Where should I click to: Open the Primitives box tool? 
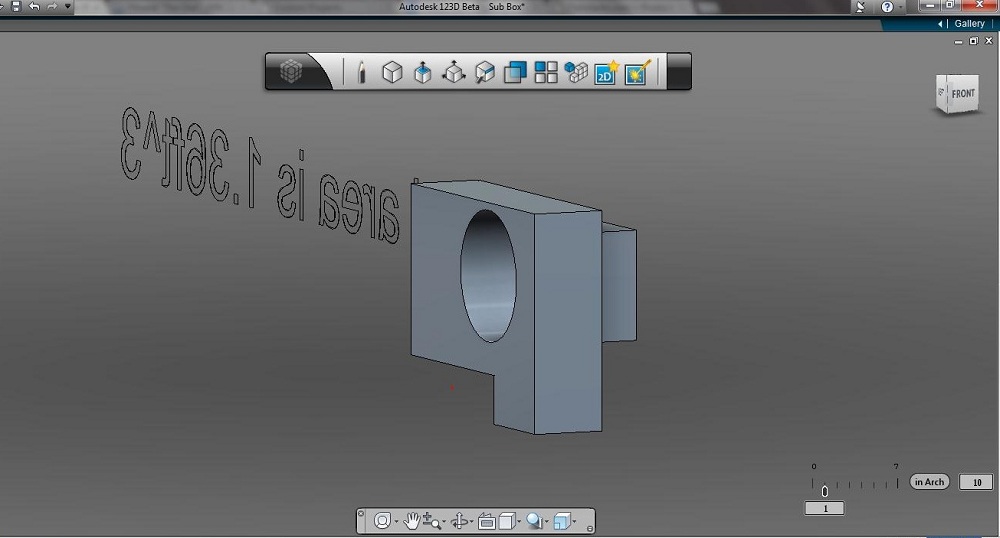[392, 72]
